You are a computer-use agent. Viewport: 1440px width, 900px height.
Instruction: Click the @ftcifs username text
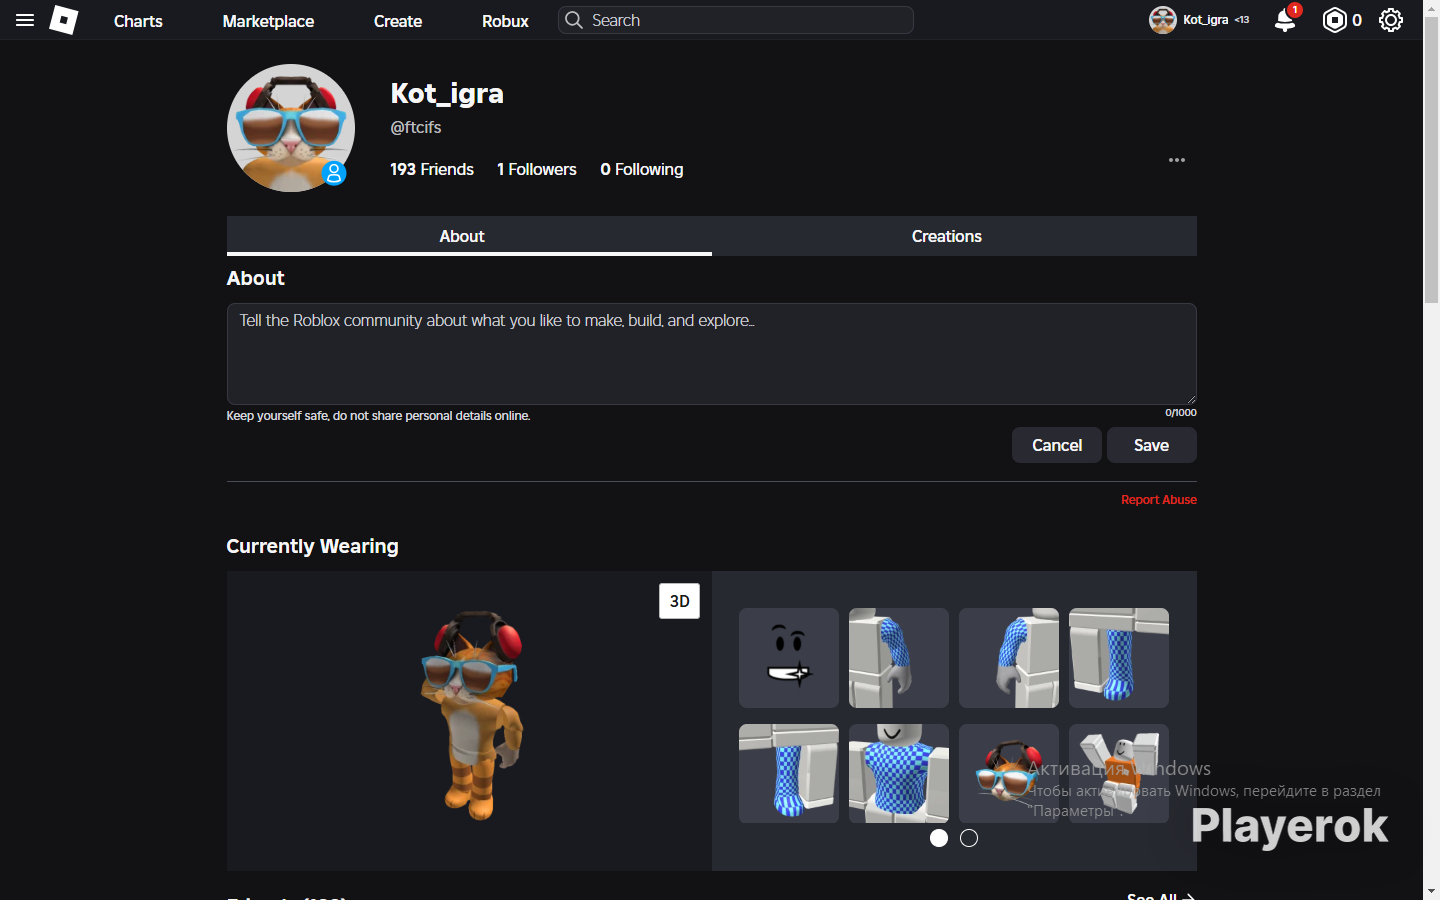pos(416,128)
